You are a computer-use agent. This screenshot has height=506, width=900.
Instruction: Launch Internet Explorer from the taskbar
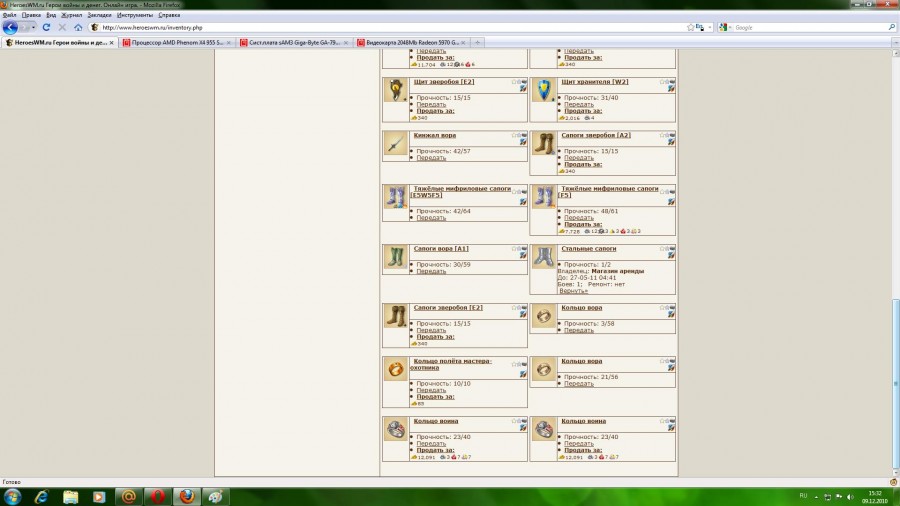41,497
